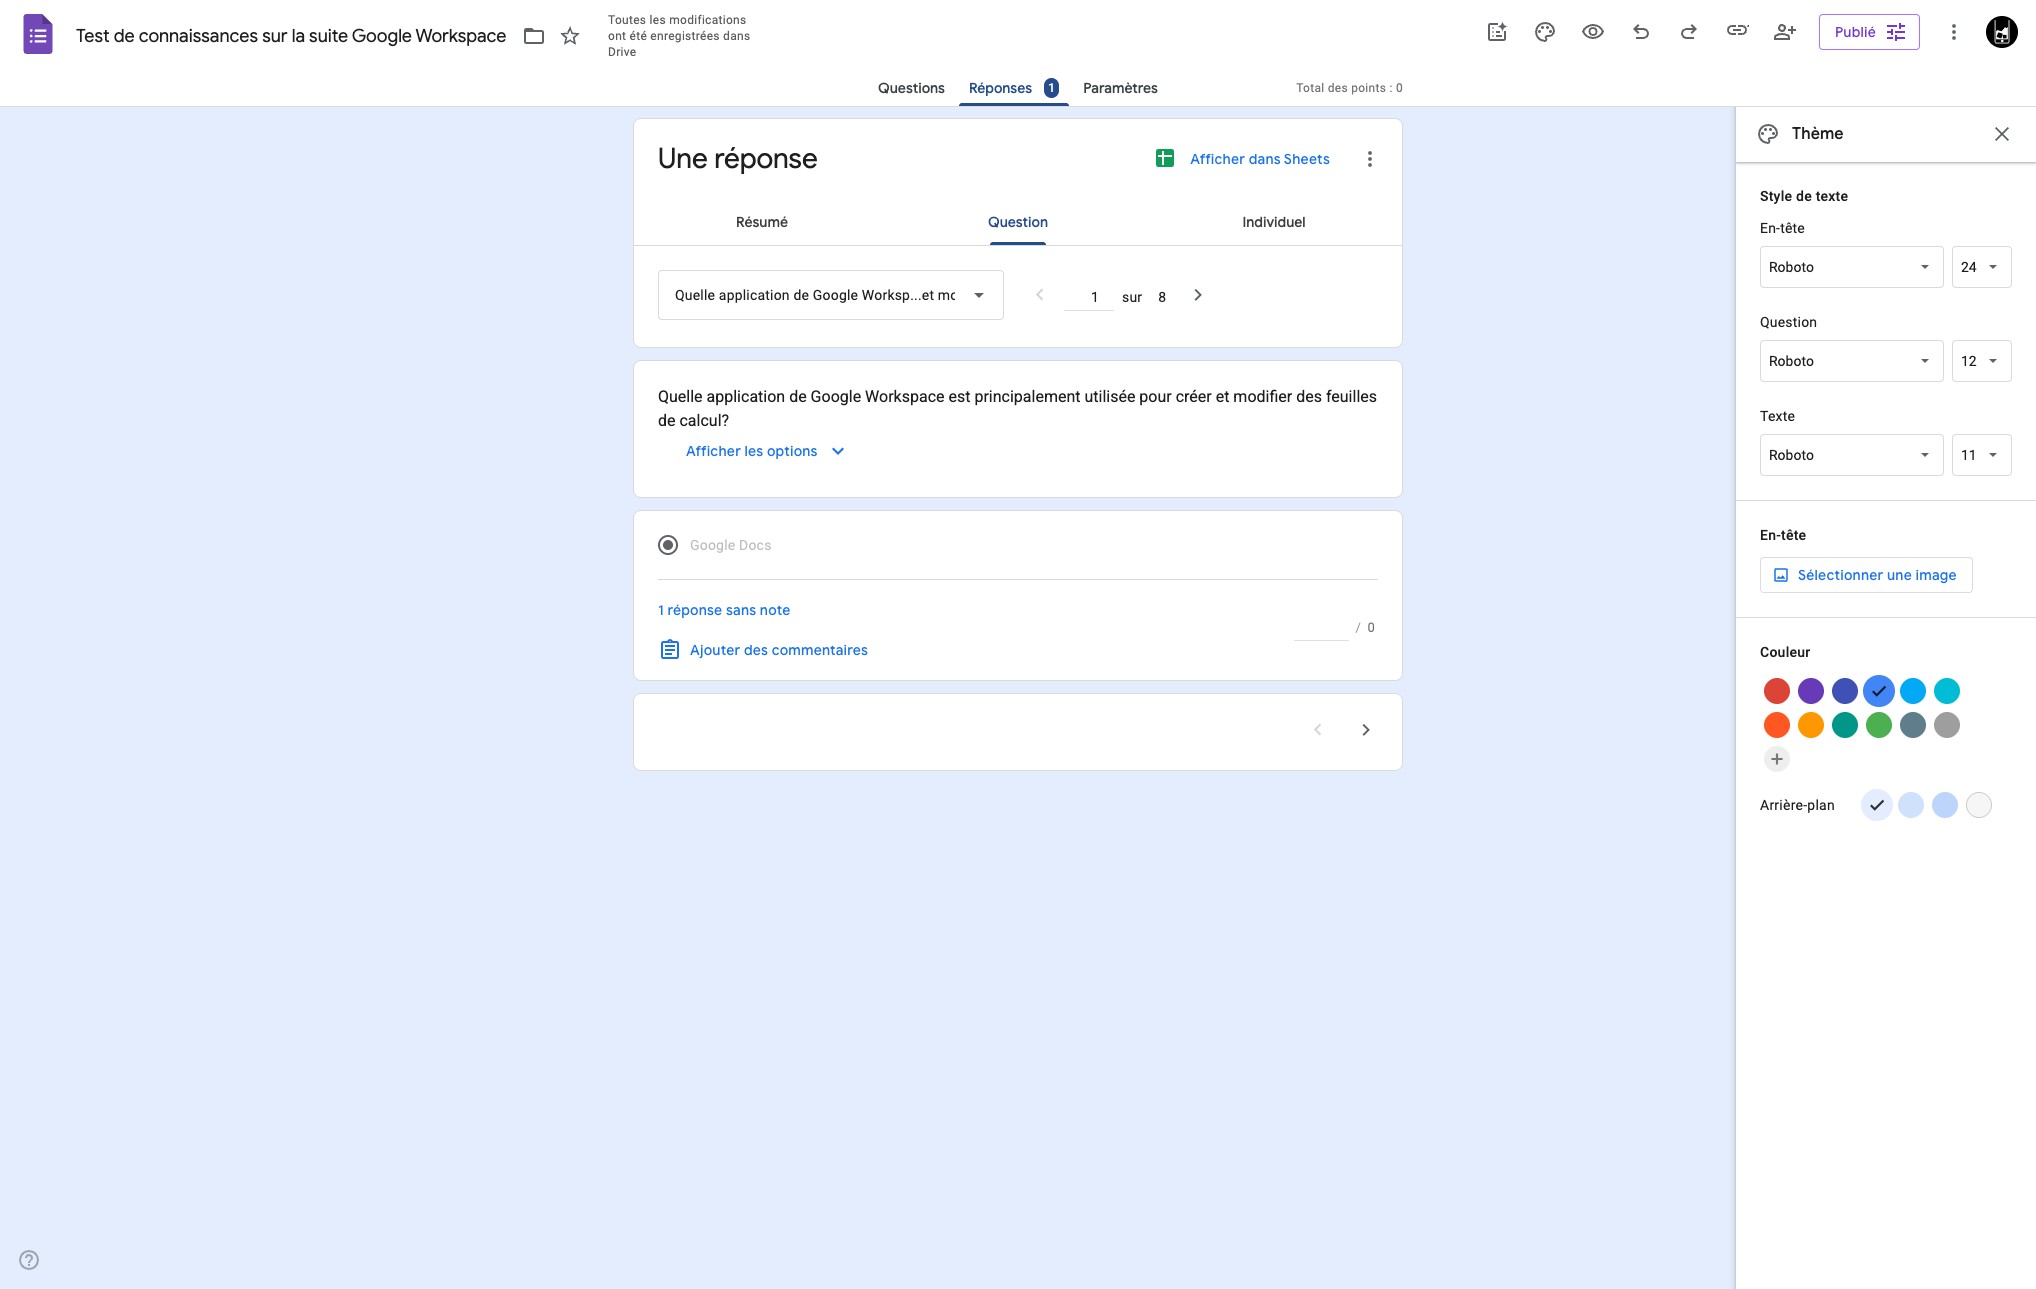Click the Google Forms home icon
The width and height of the screenshot is (2036, 1289).
point(38,35)
